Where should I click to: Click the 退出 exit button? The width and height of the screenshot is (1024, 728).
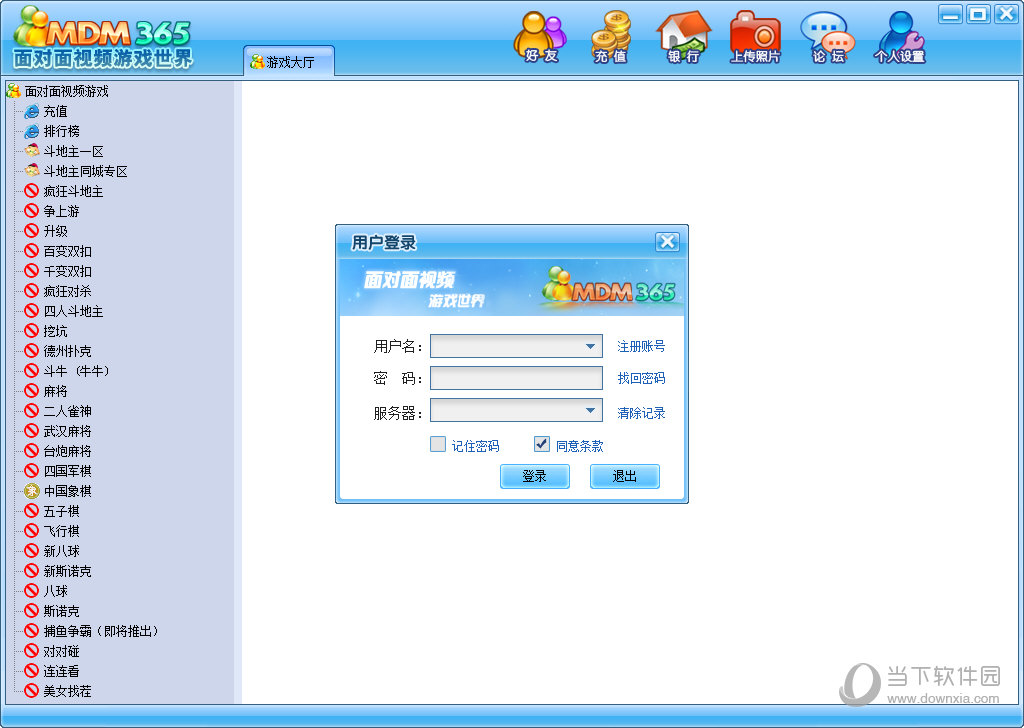[624, 477]
